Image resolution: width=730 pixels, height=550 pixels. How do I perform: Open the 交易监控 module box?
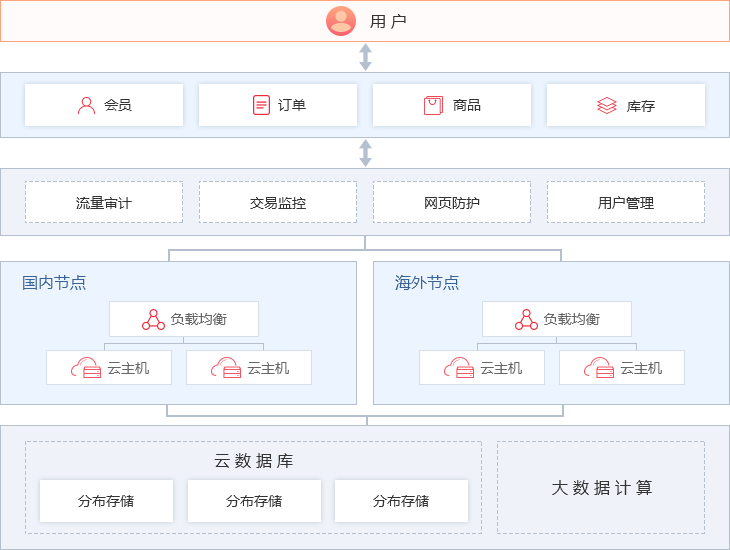[x=278, y=202]
